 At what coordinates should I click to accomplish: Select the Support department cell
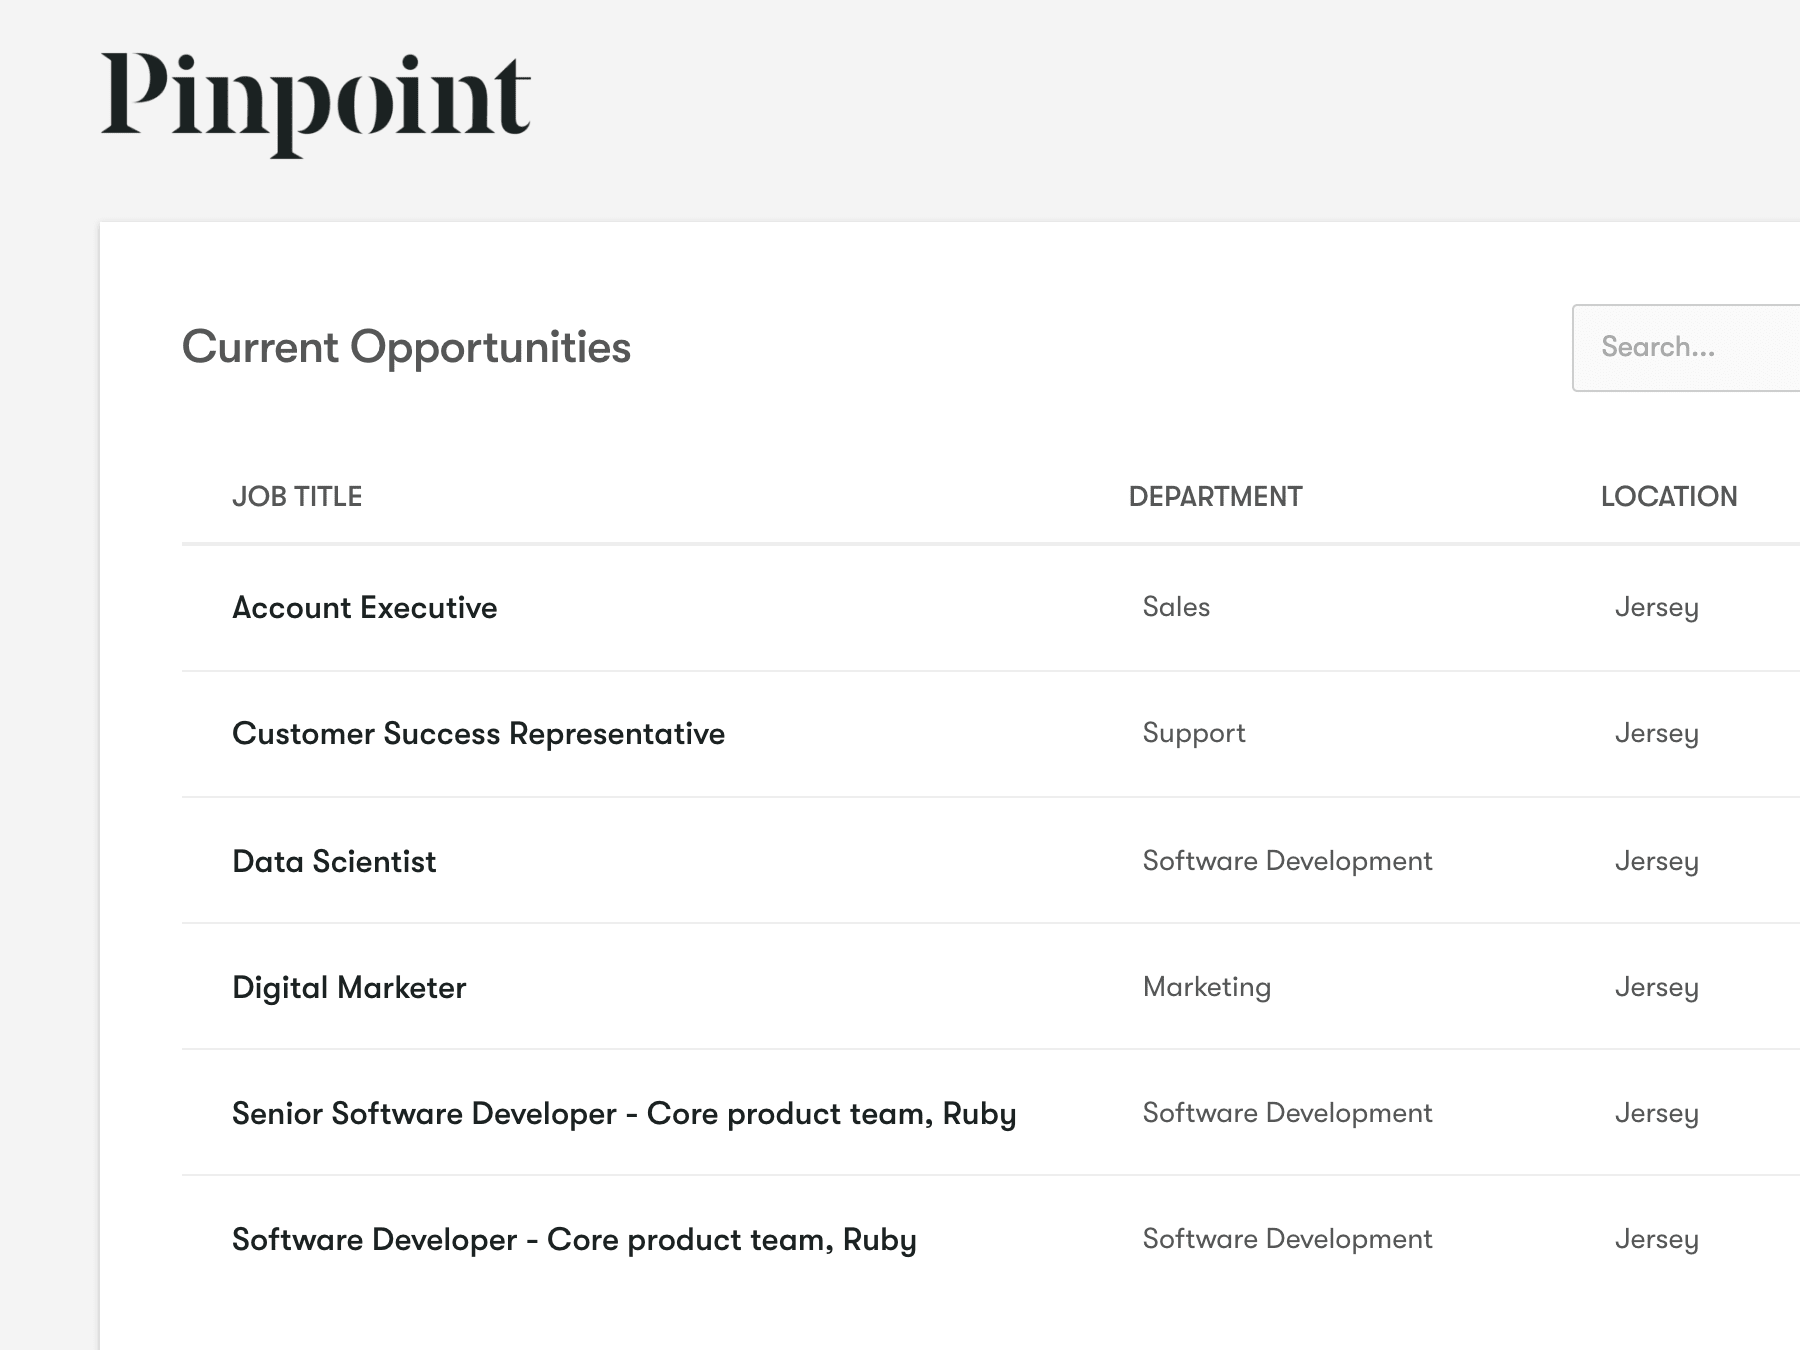[x=1194, y=734]
